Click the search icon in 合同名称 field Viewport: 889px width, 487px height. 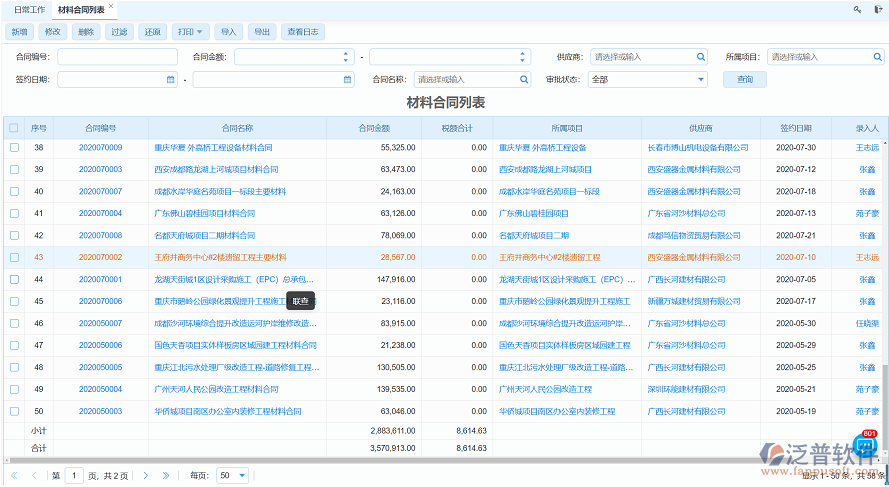524,79
